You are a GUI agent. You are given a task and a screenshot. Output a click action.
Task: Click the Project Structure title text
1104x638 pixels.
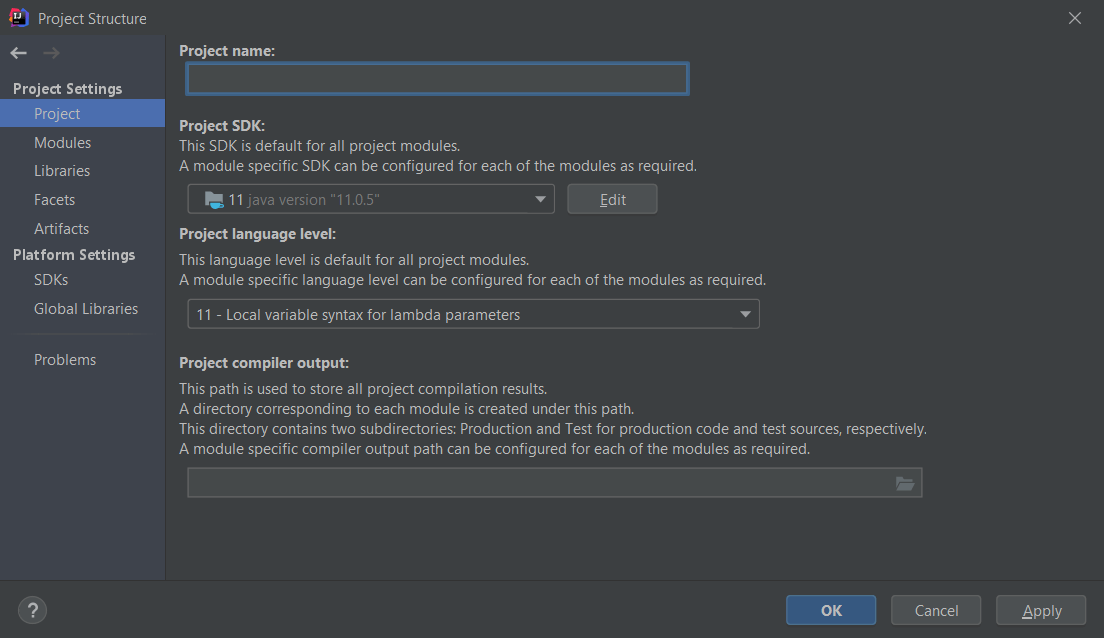(x=92, y=19)
